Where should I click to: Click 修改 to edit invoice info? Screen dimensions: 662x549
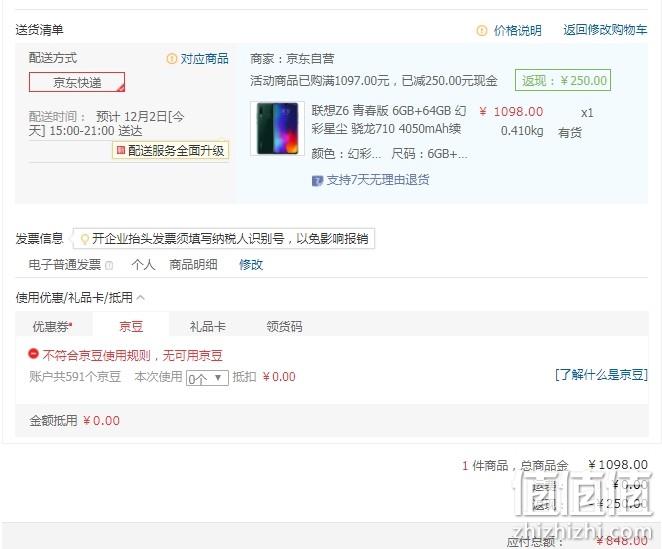click(251, 265)
